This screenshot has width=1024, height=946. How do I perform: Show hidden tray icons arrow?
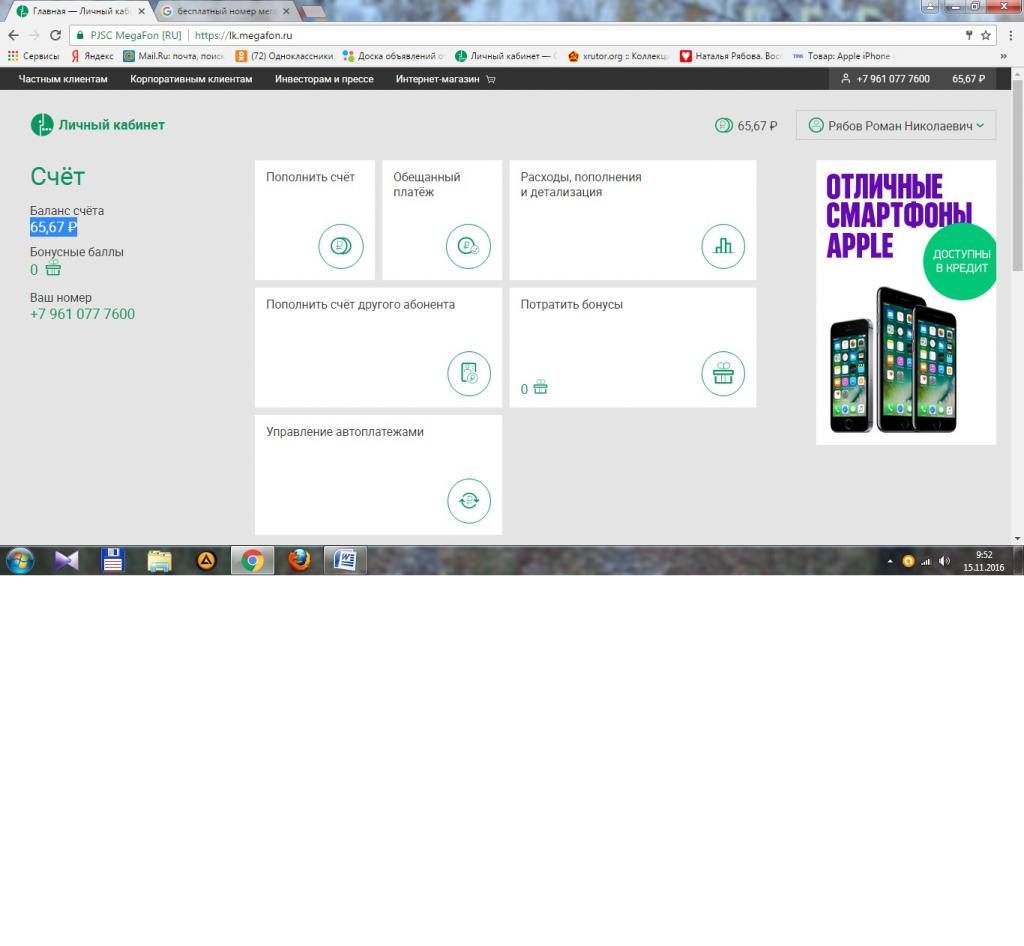pyautogui.click(x=889, y=561)
